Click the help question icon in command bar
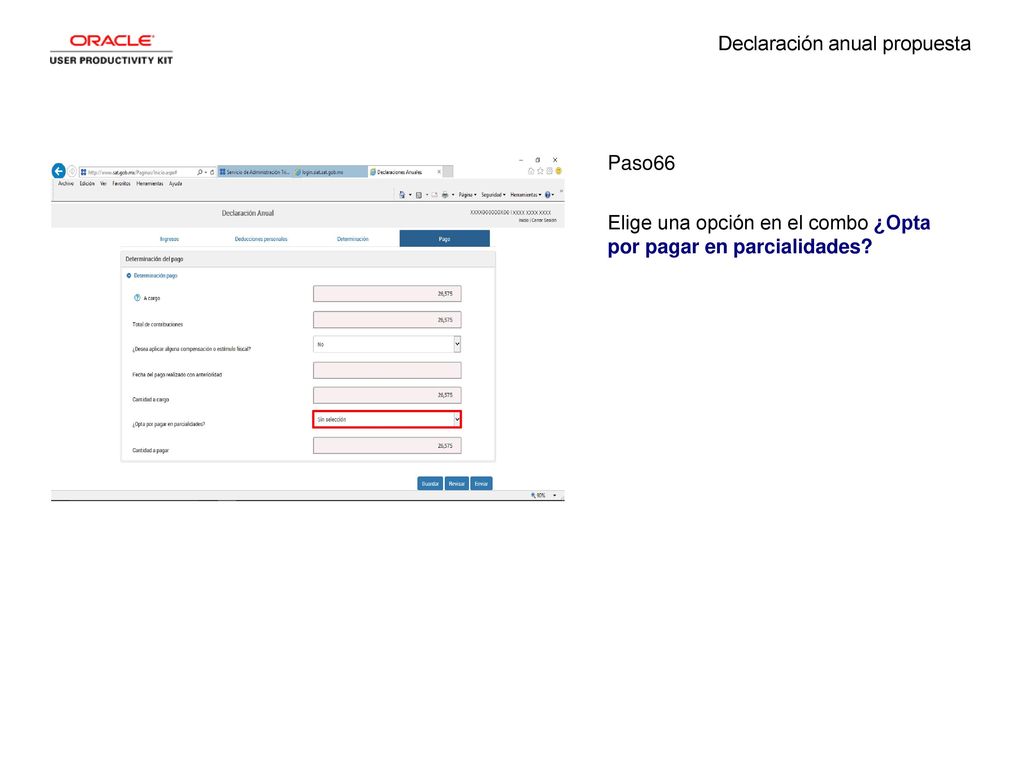Screen dimensions: 1024x768 click(x=547, y=195)
